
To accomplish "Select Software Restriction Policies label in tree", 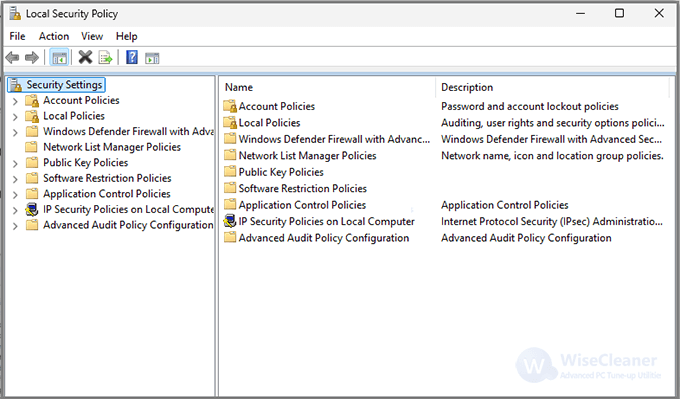I will click(107, 178).
